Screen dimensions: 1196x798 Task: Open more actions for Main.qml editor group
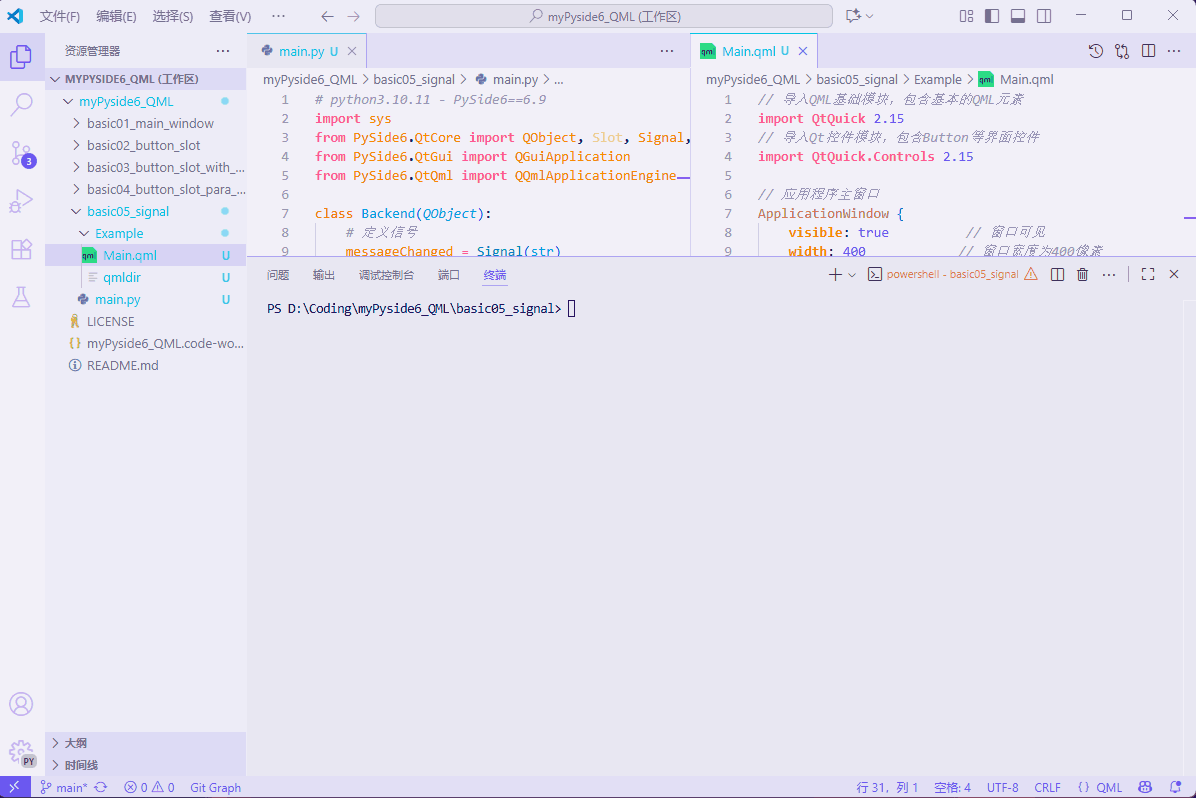point(1174,51)
